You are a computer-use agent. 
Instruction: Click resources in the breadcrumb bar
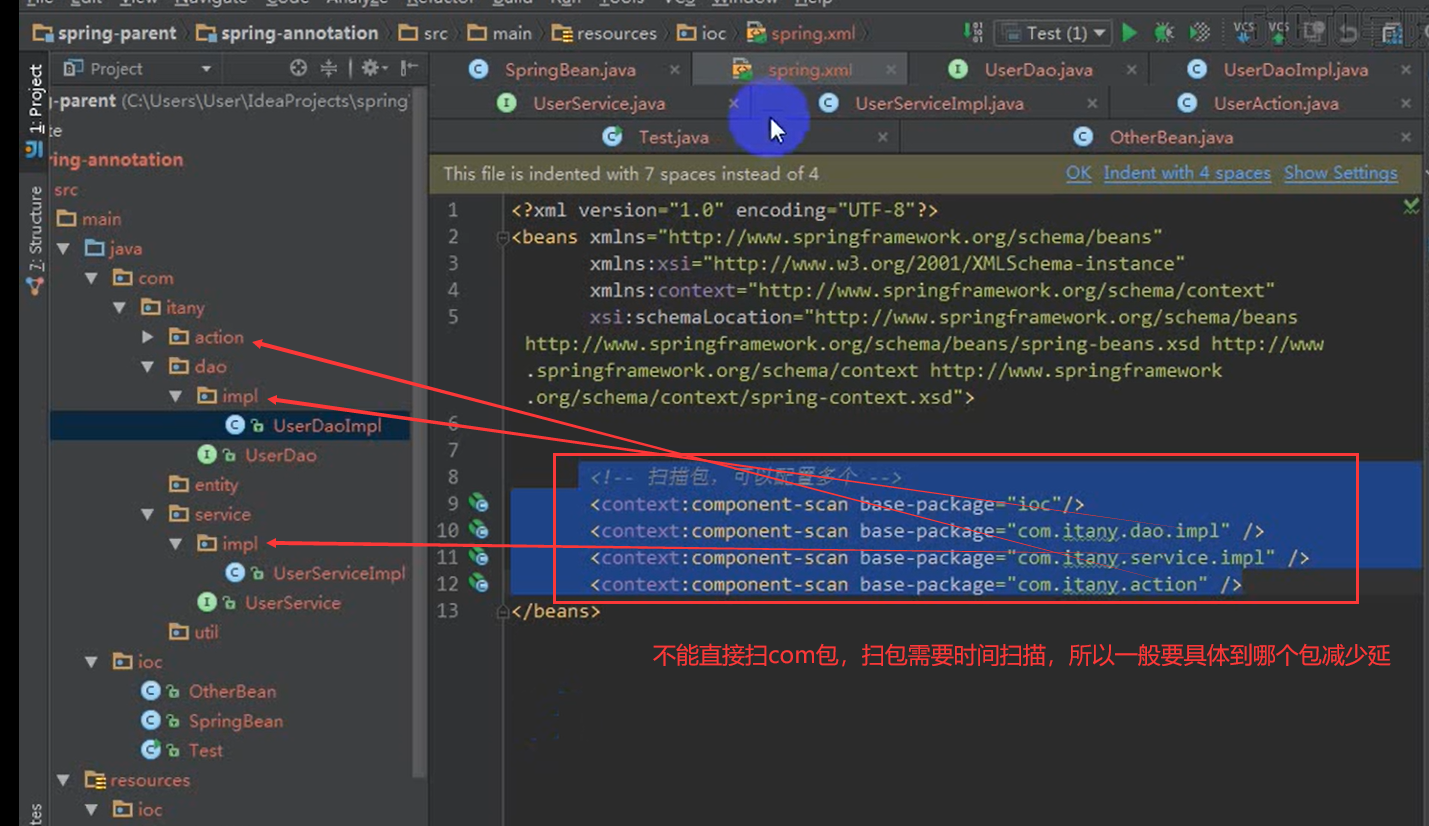604,33
